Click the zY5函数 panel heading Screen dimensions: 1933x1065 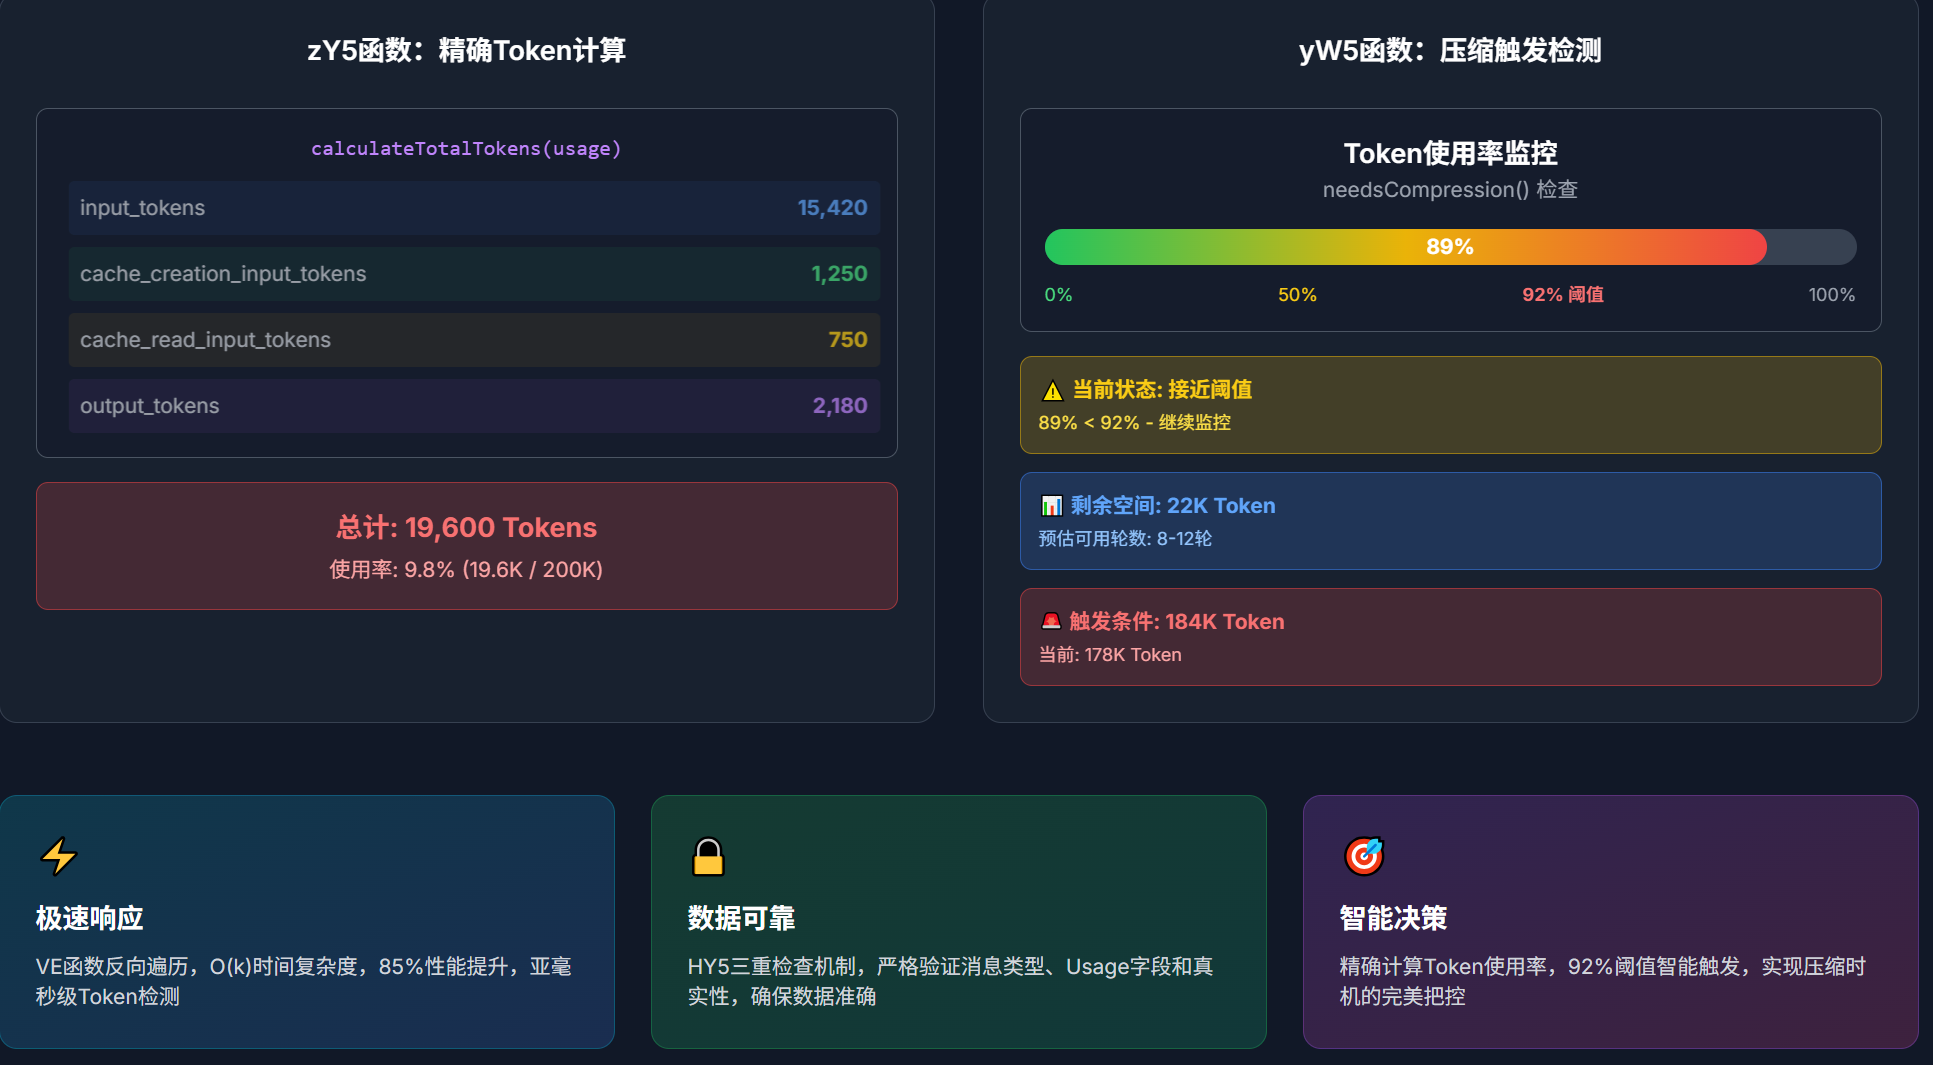pos(466,50)
